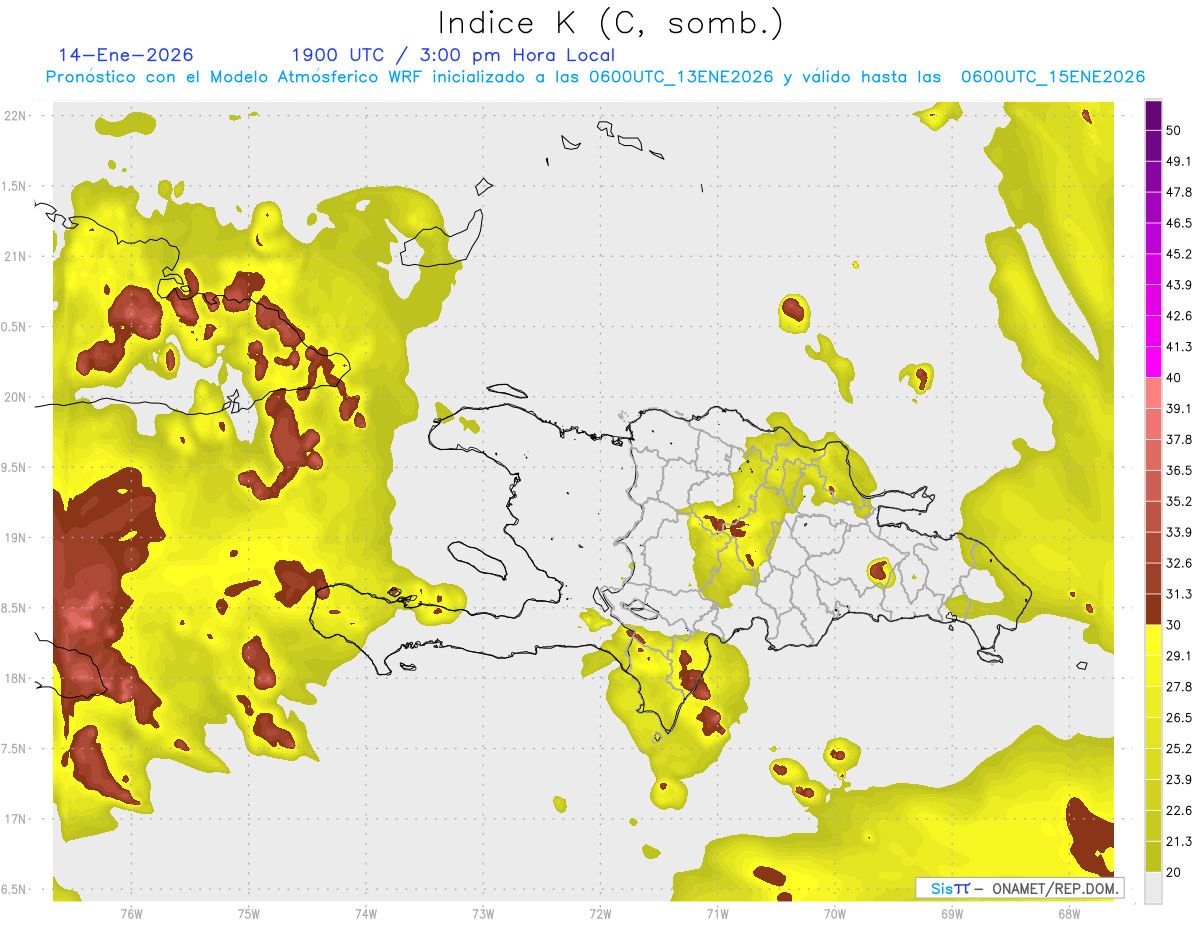Click the legend value "37.8"

click(x=1179, y=440)
